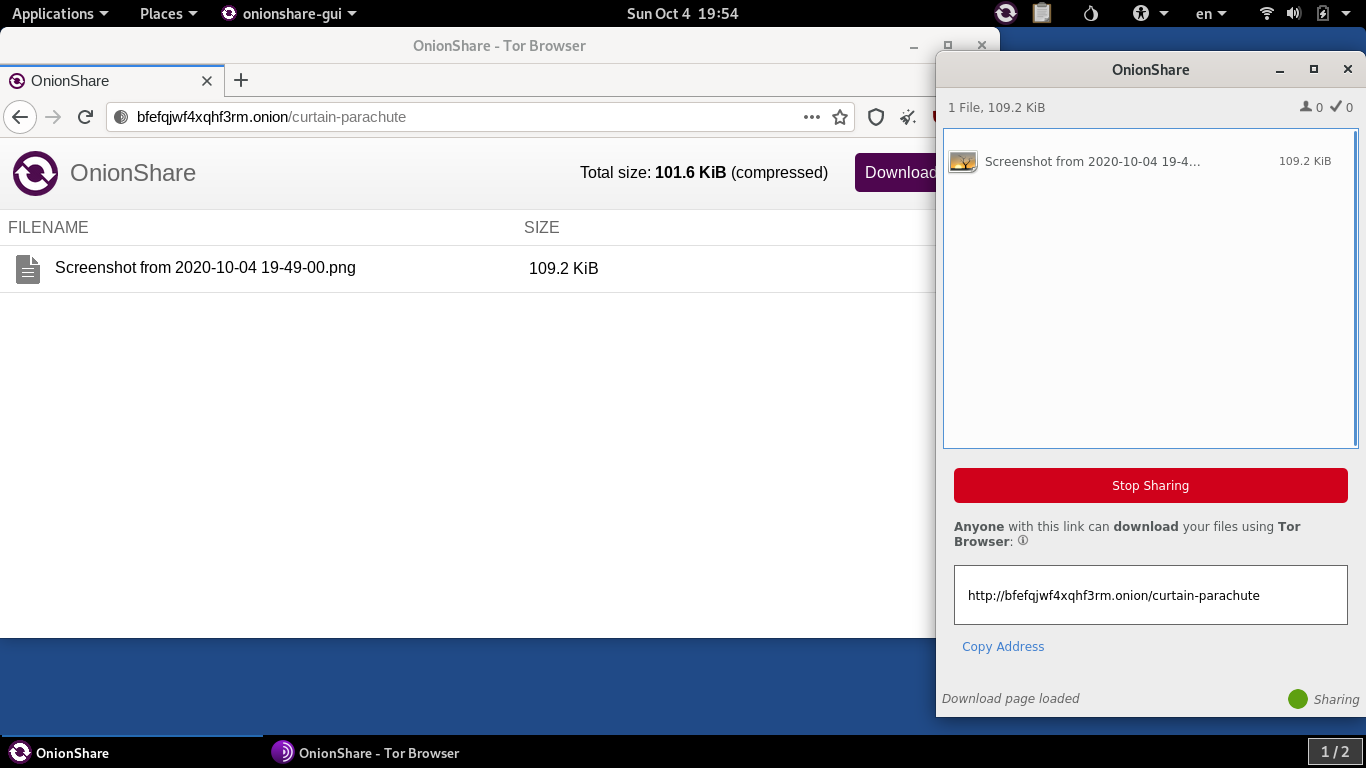Click the file icon beside the PNG filename
Viewport: 1366px width, 768px height.
[x=28, y=269]
